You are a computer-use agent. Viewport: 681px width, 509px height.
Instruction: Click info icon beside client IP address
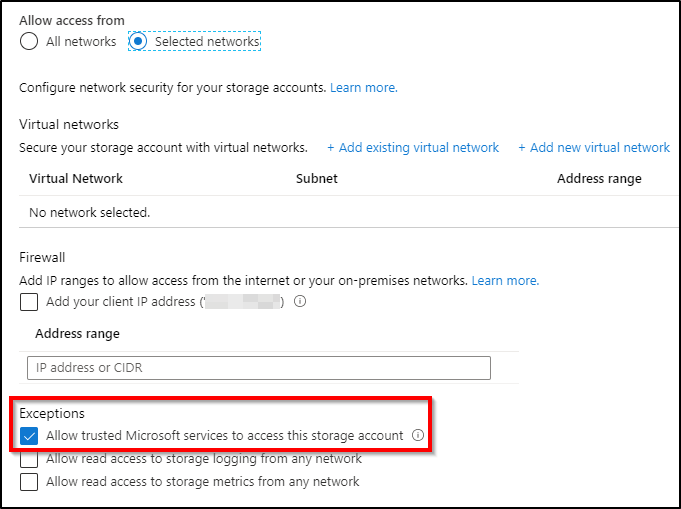tap(300, 301)
